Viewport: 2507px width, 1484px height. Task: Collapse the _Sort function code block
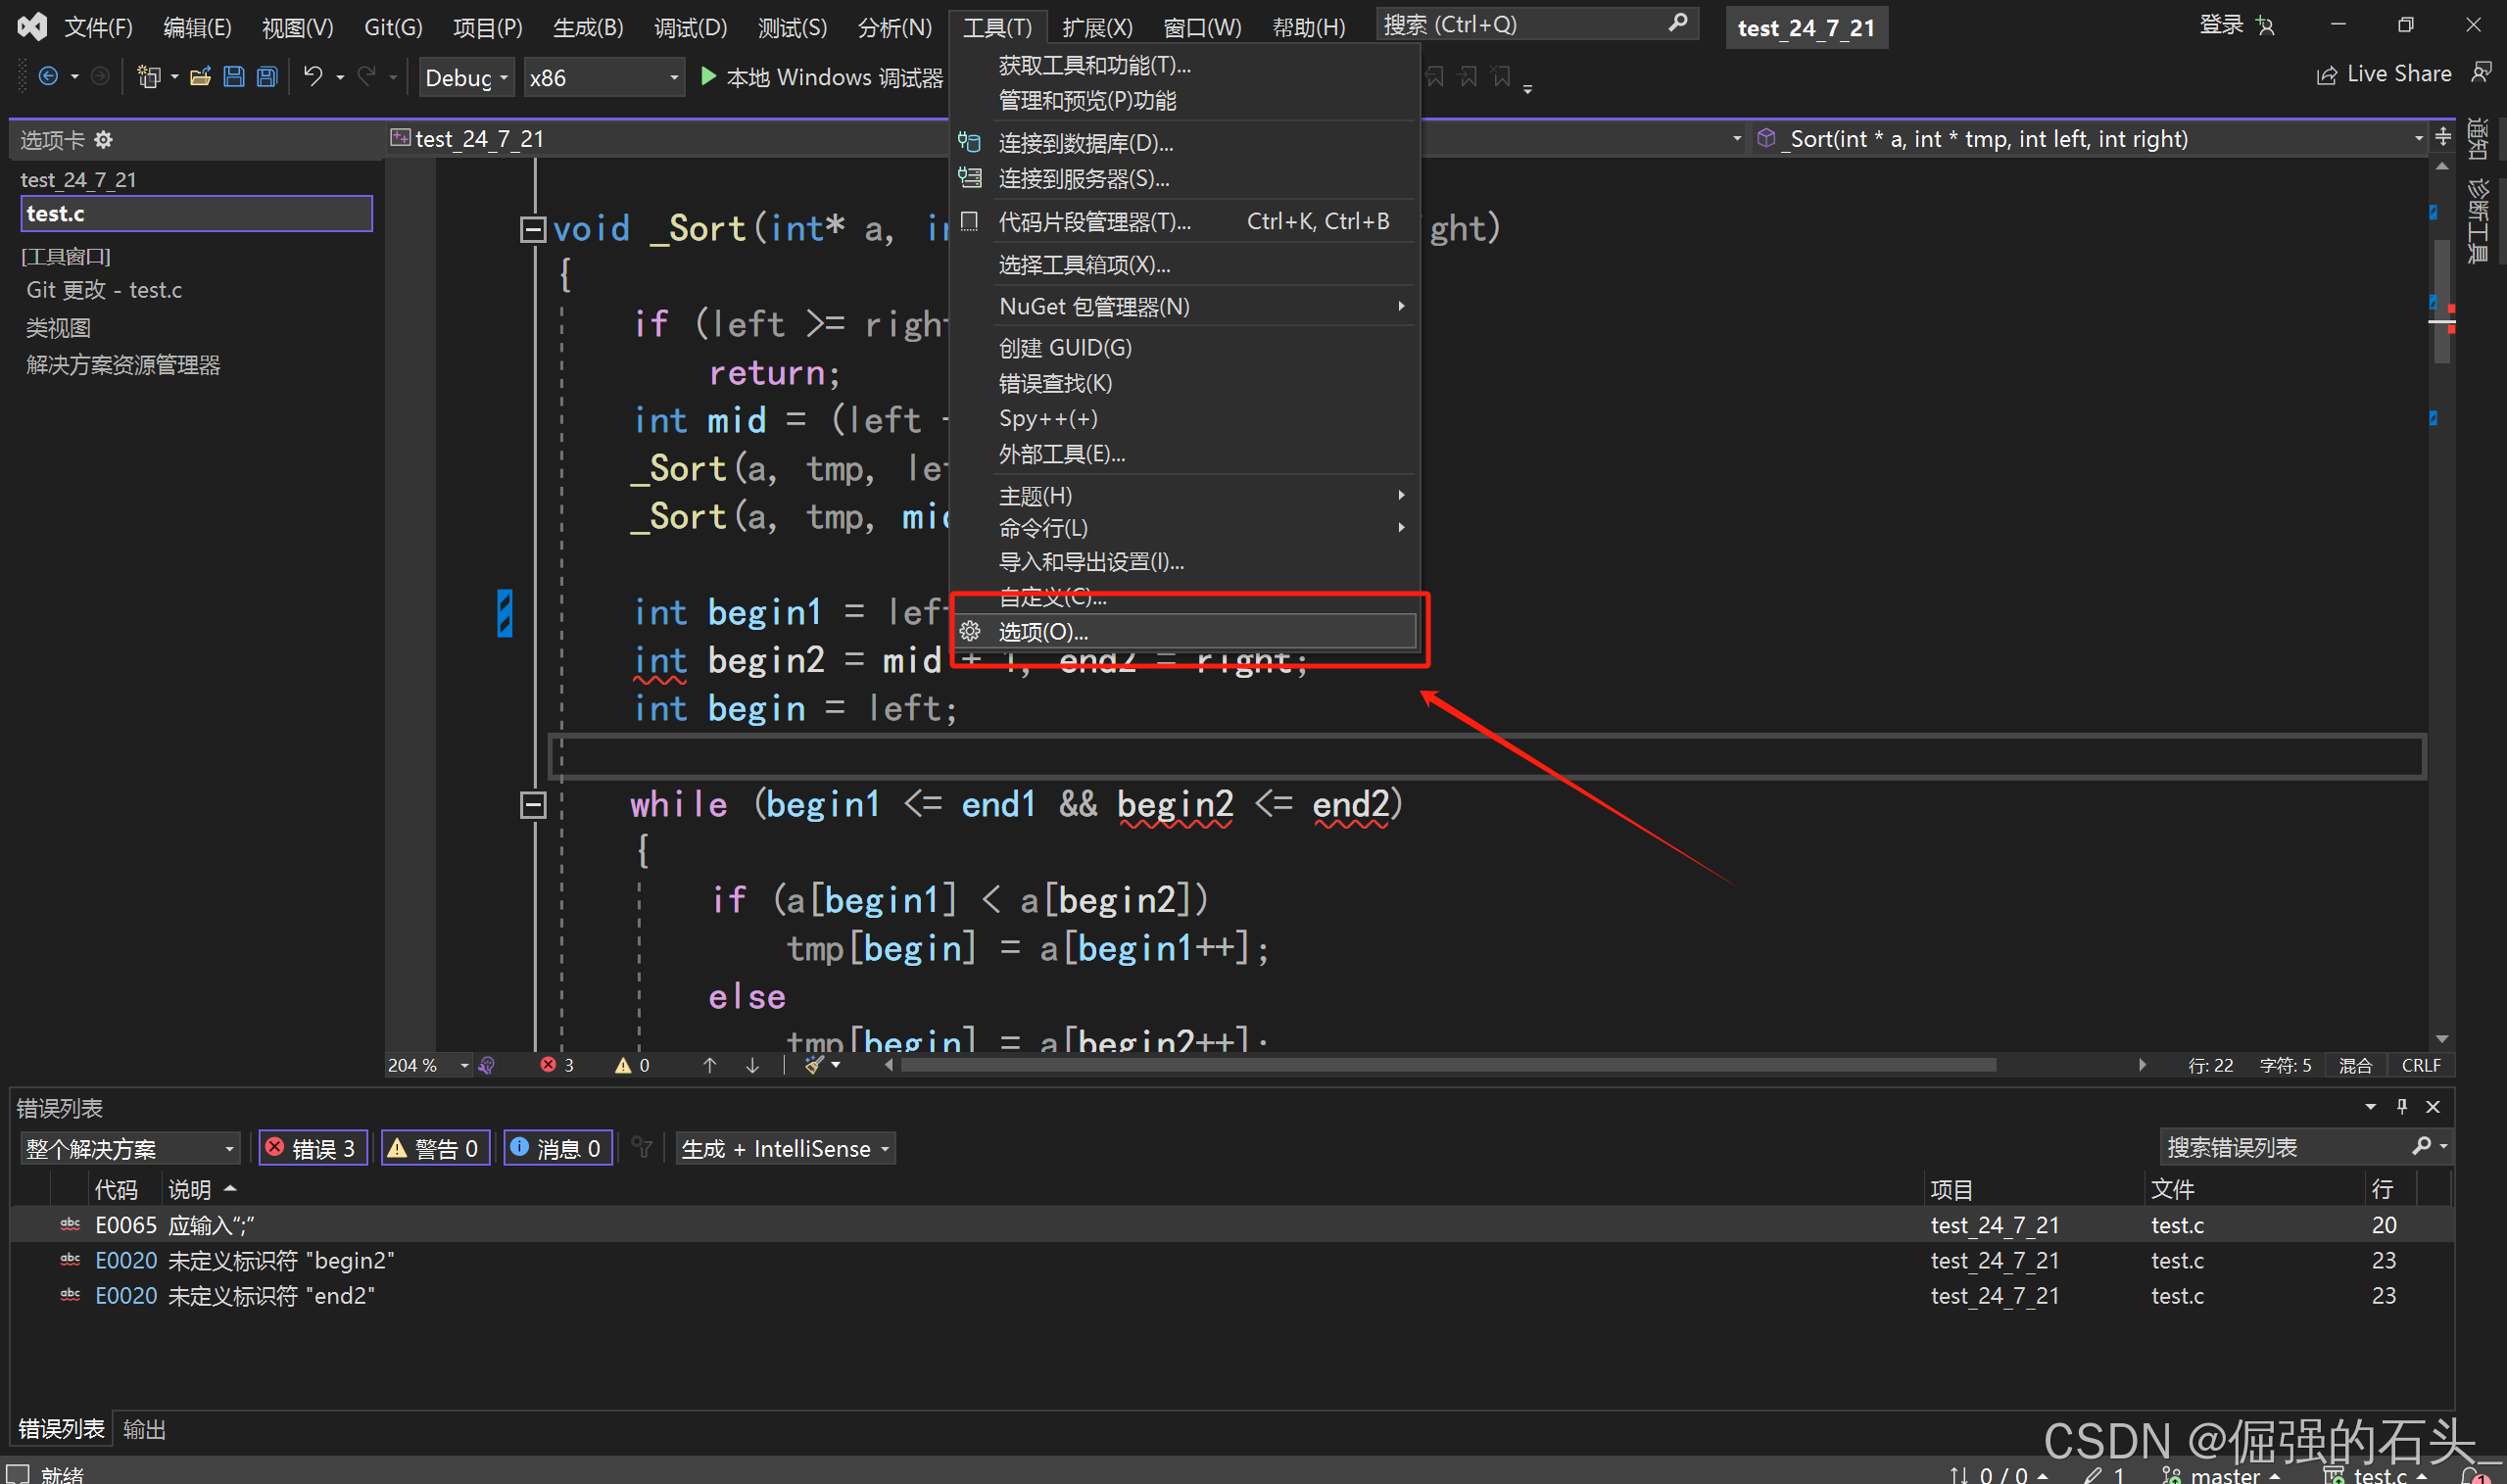pyautogui.click(x=533, y=230)
